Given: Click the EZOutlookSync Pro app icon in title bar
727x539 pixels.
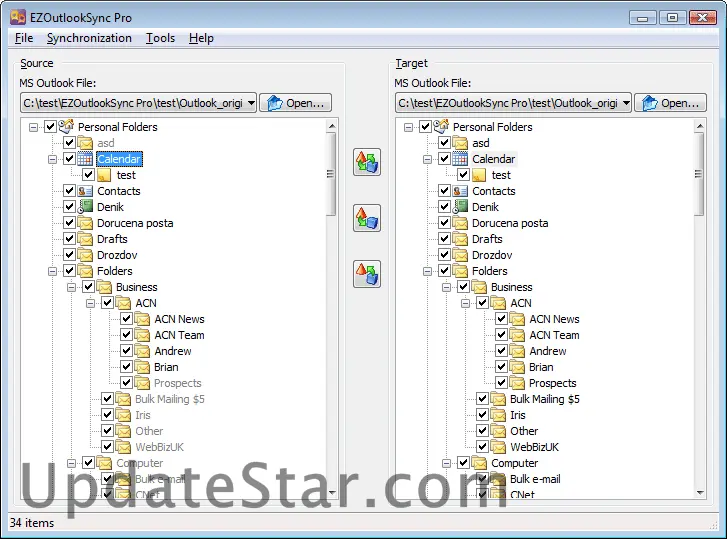Looking at the screenshot, I should pyautogui.click(x=18, y=17).
